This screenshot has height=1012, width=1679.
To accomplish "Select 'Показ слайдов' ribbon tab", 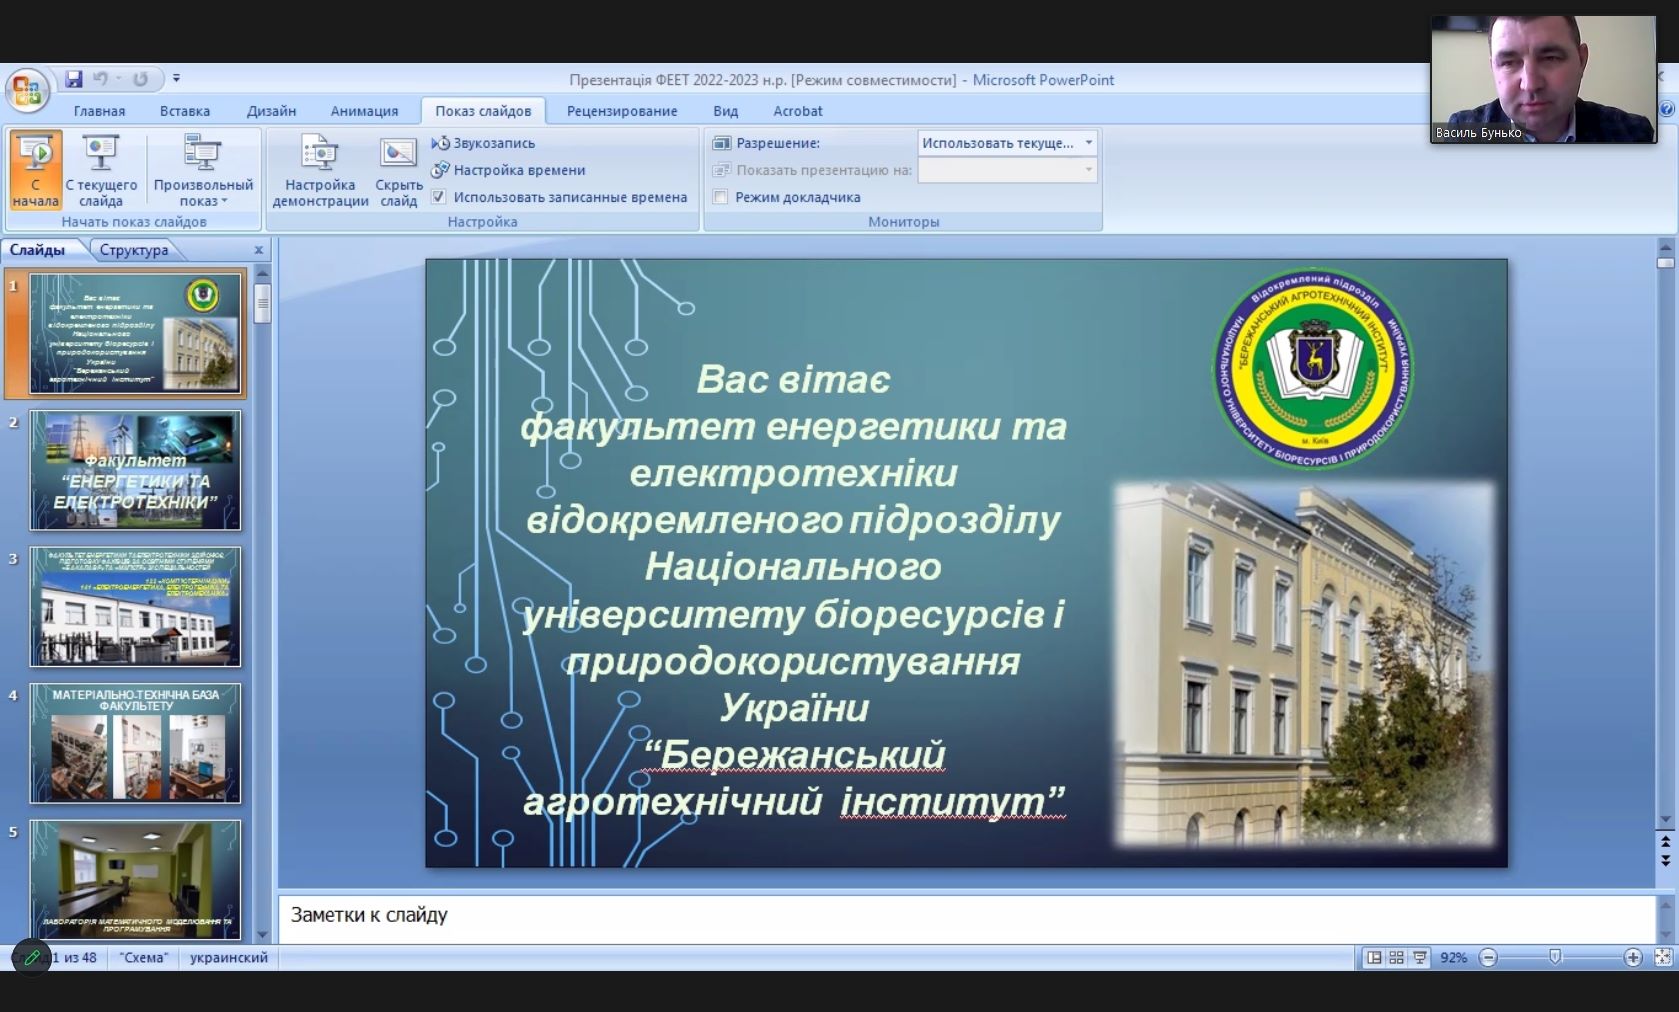I will click(483, 111).
